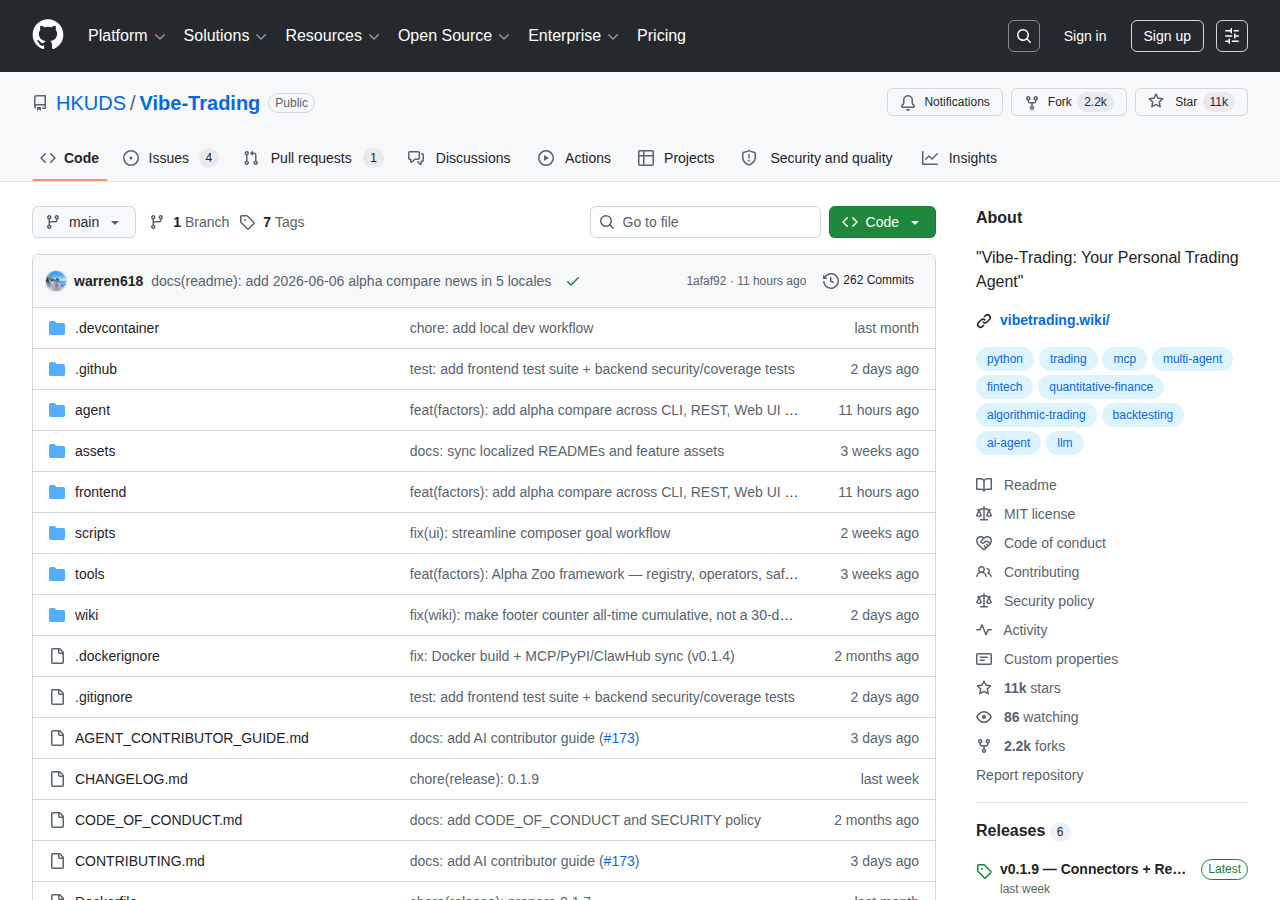Image resolution: width=1280 pixels, height=900 pixels.
Task: Click the .devcontainer folder icon
Action: click(57, 328)
